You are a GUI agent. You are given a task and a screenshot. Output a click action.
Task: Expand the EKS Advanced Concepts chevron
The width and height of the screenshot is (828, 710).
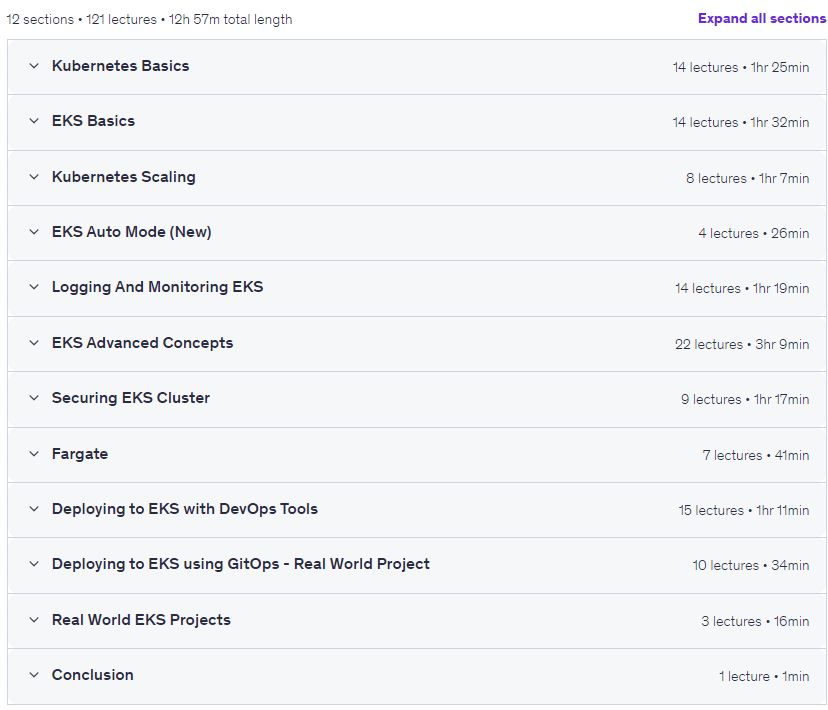coord(34,343)
